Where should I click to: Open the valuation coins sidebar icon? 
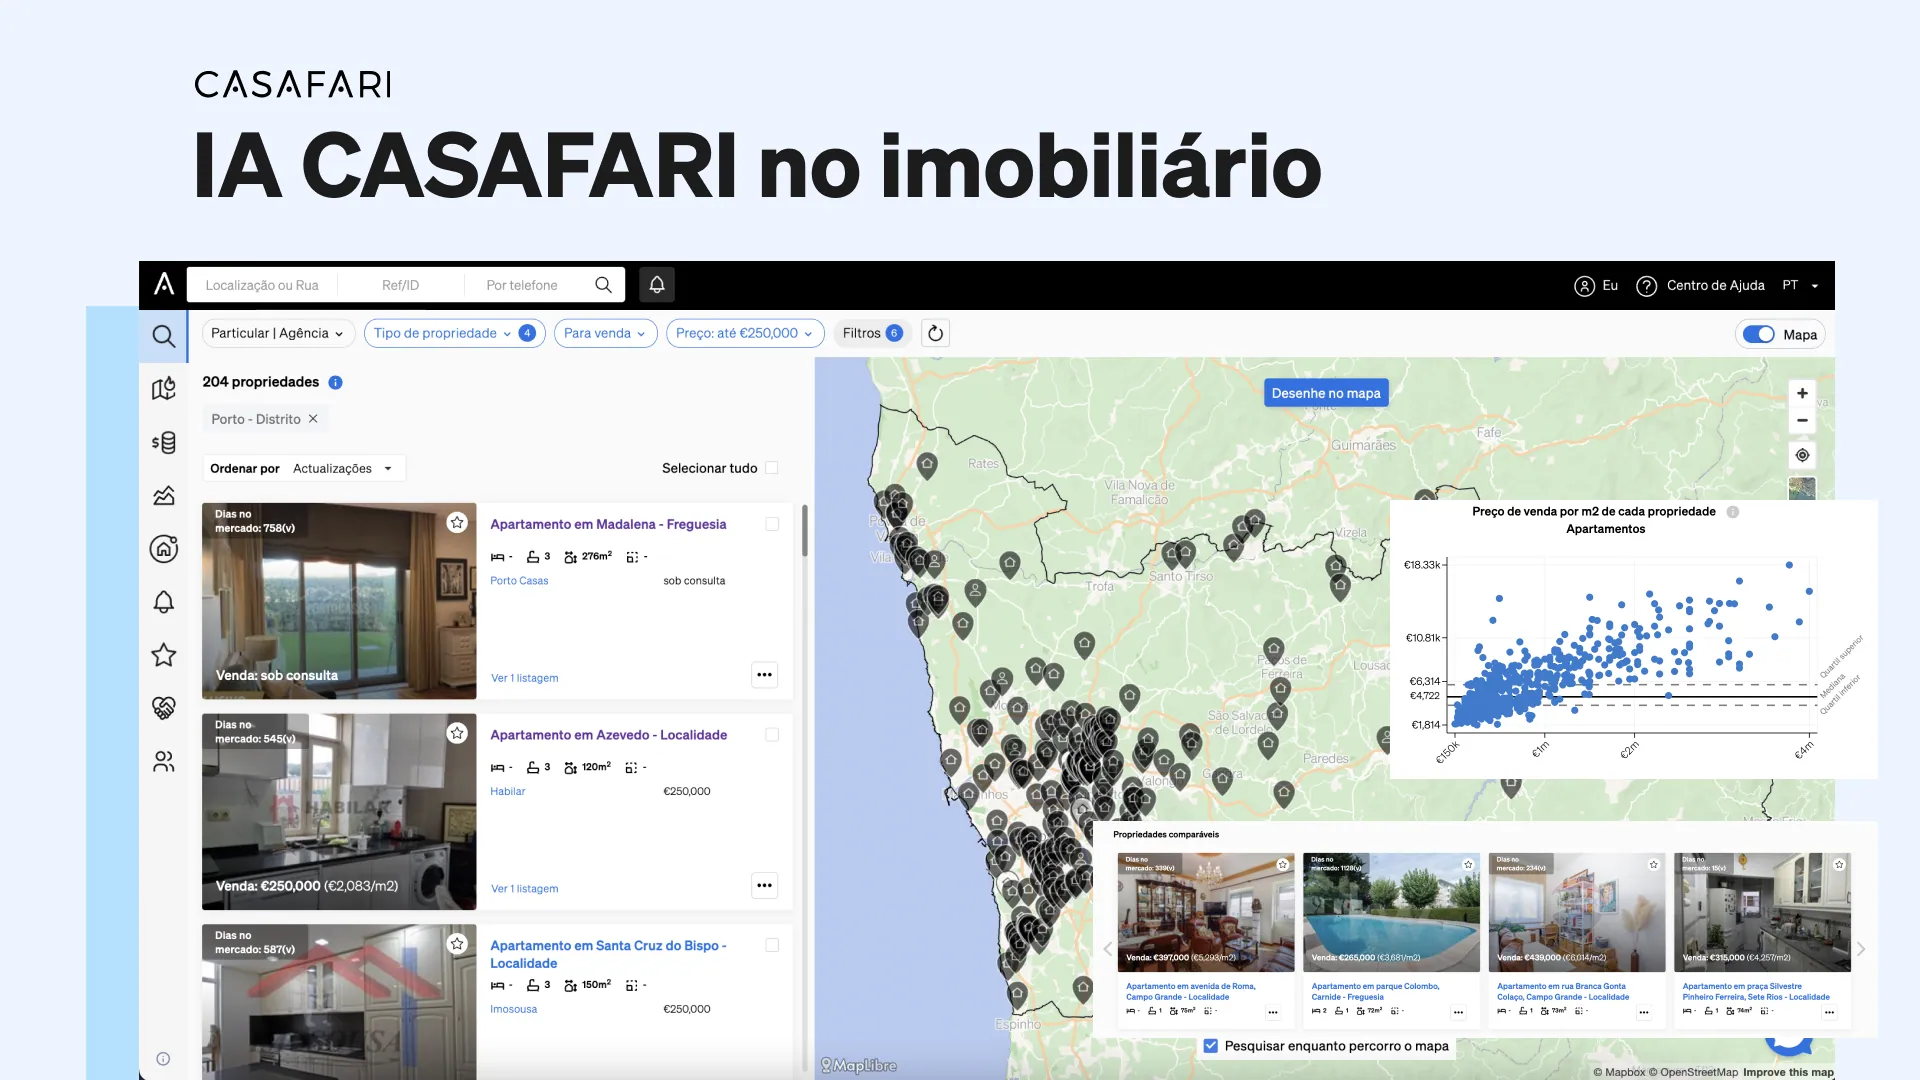pos(163,442)
